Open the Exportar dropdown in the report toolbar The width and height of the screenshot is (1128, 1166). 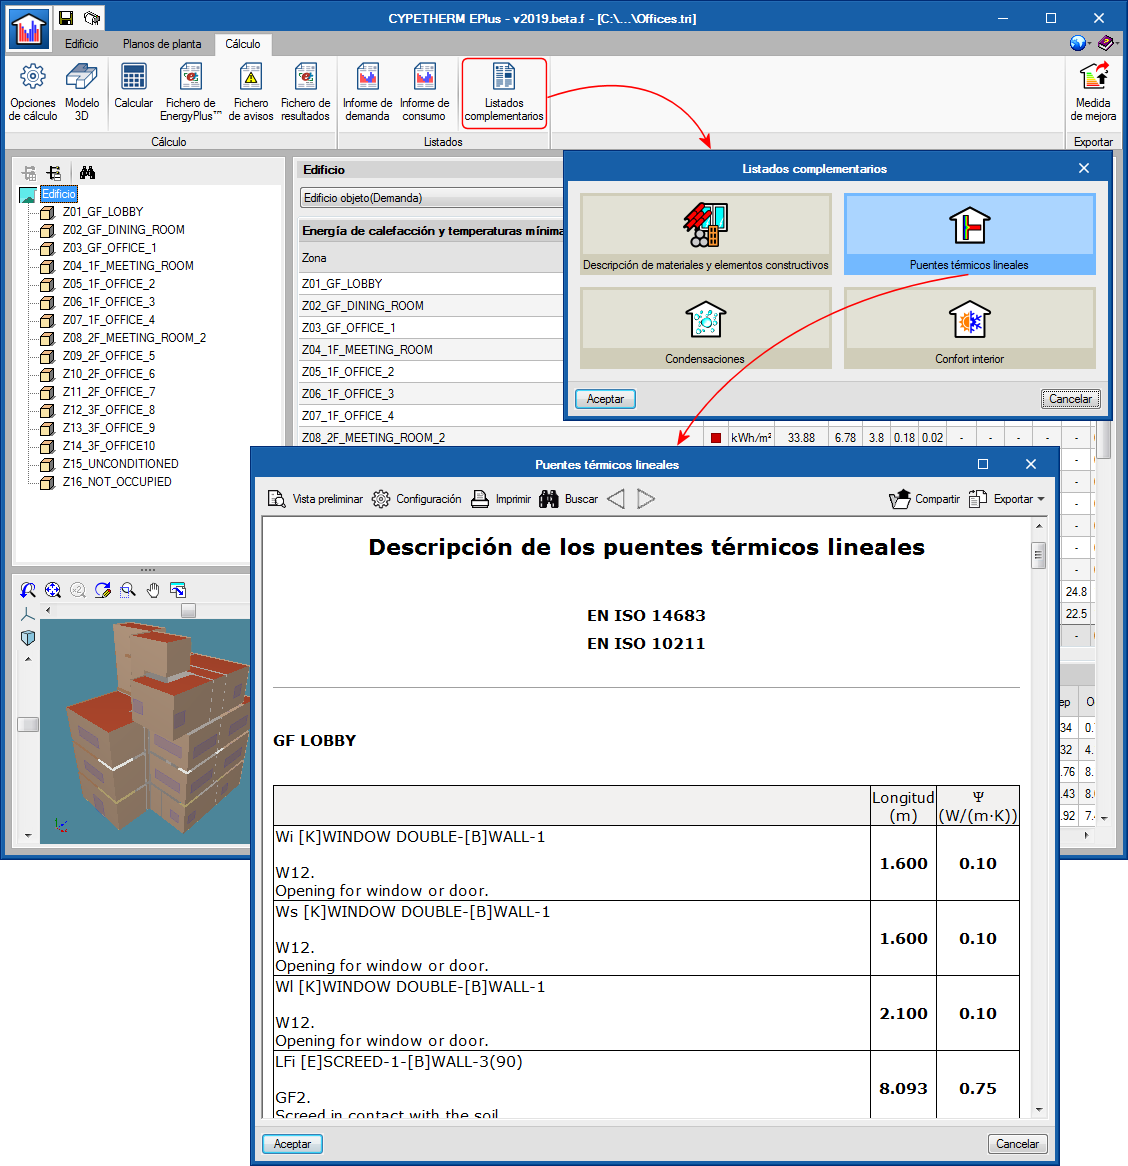(x=1007, y=499)
